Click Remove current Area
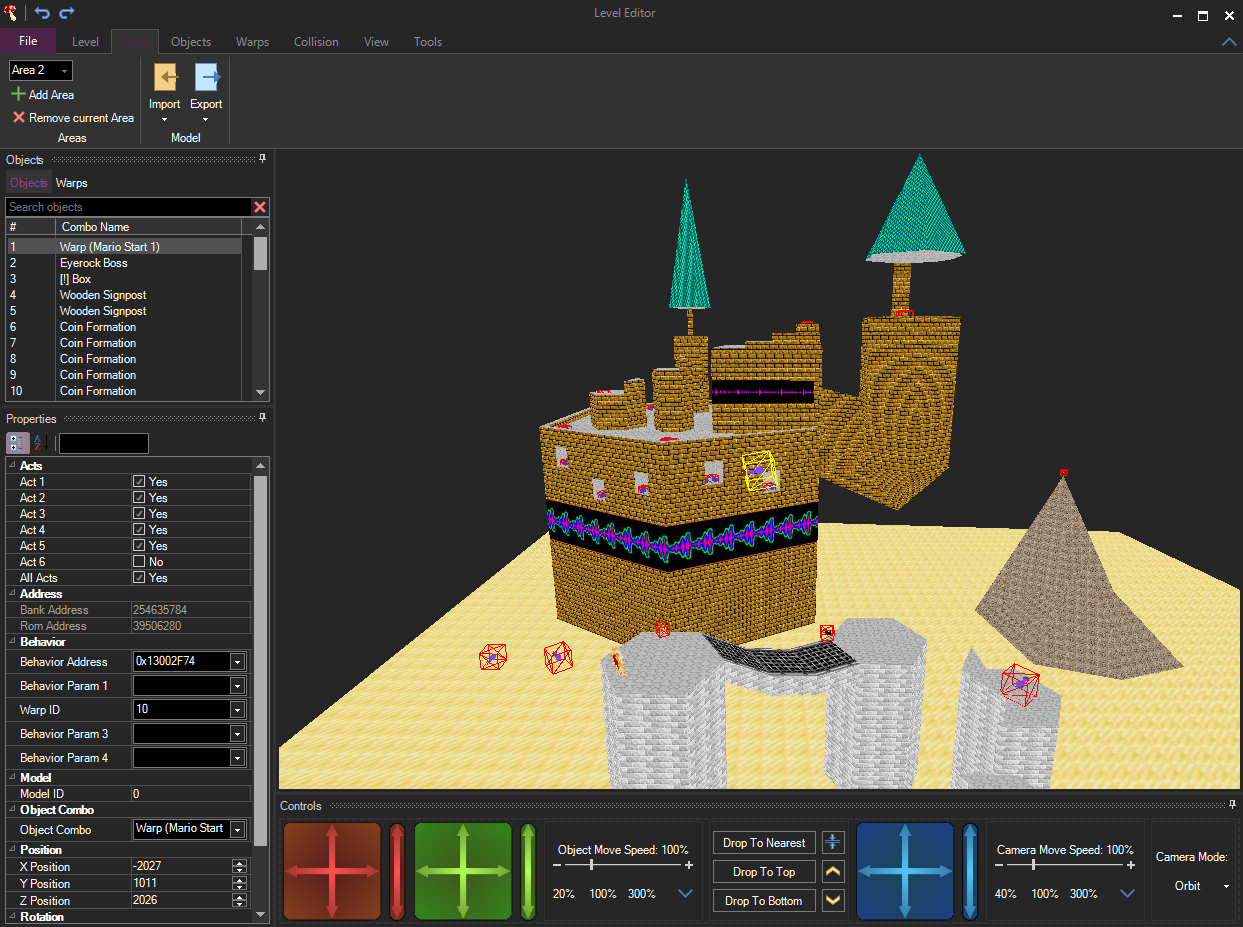This screenshot has width=1243, height=927. click(73, 118)
